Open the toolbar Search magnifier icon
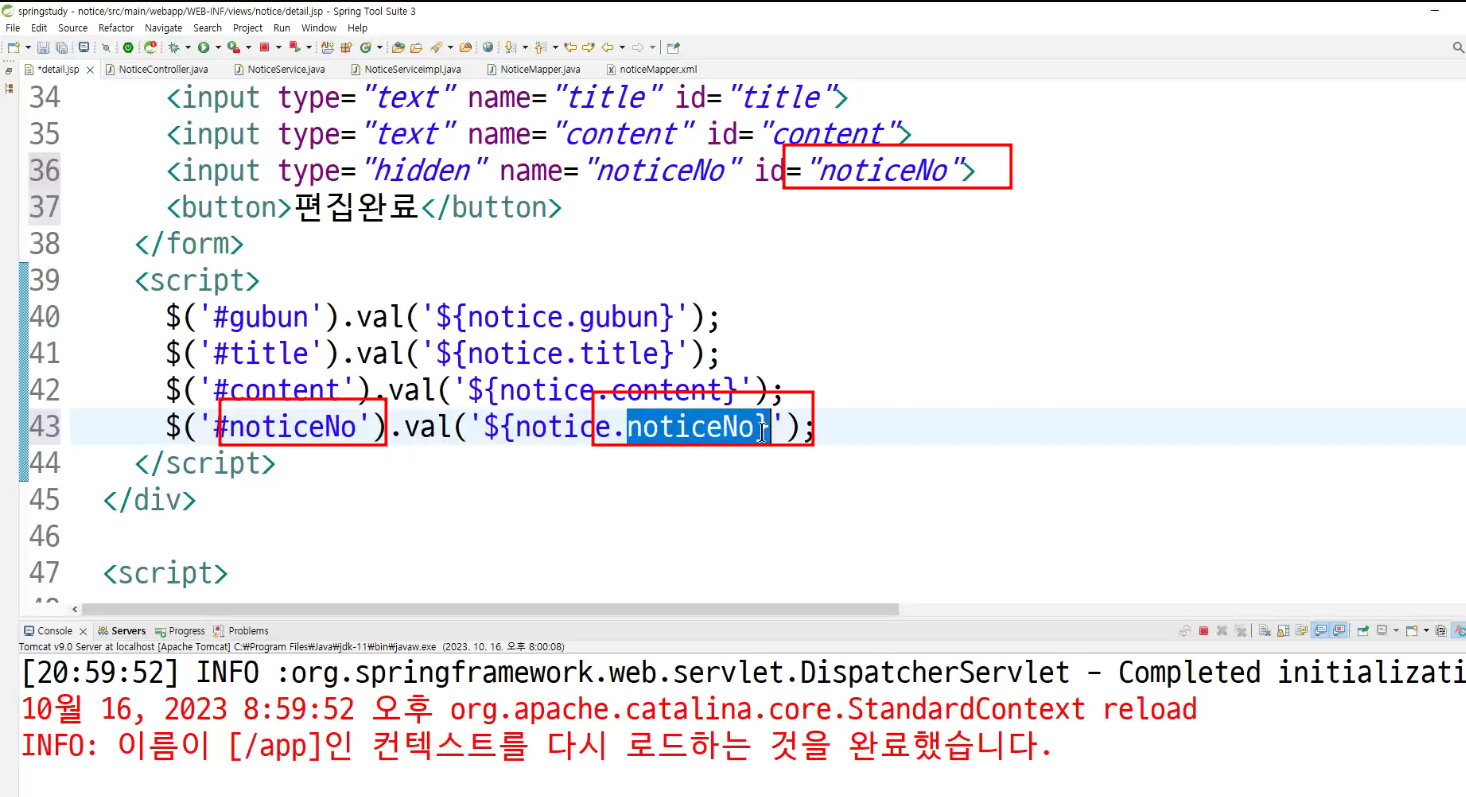1466x797 pixels. [1458, 47]
